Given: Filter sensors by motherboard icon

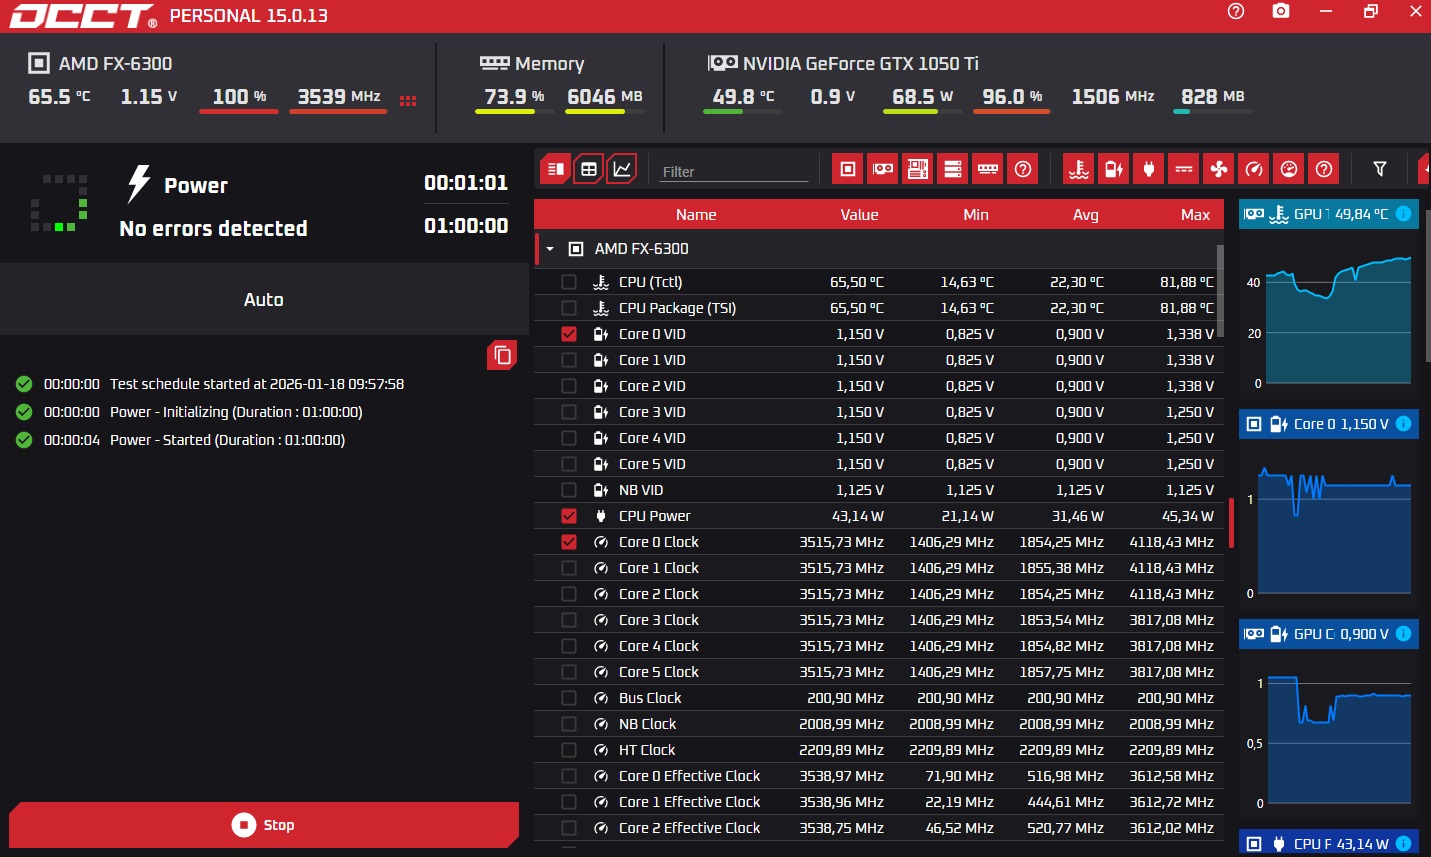Looking at the screenshot, I should click(x=917, y=169).
